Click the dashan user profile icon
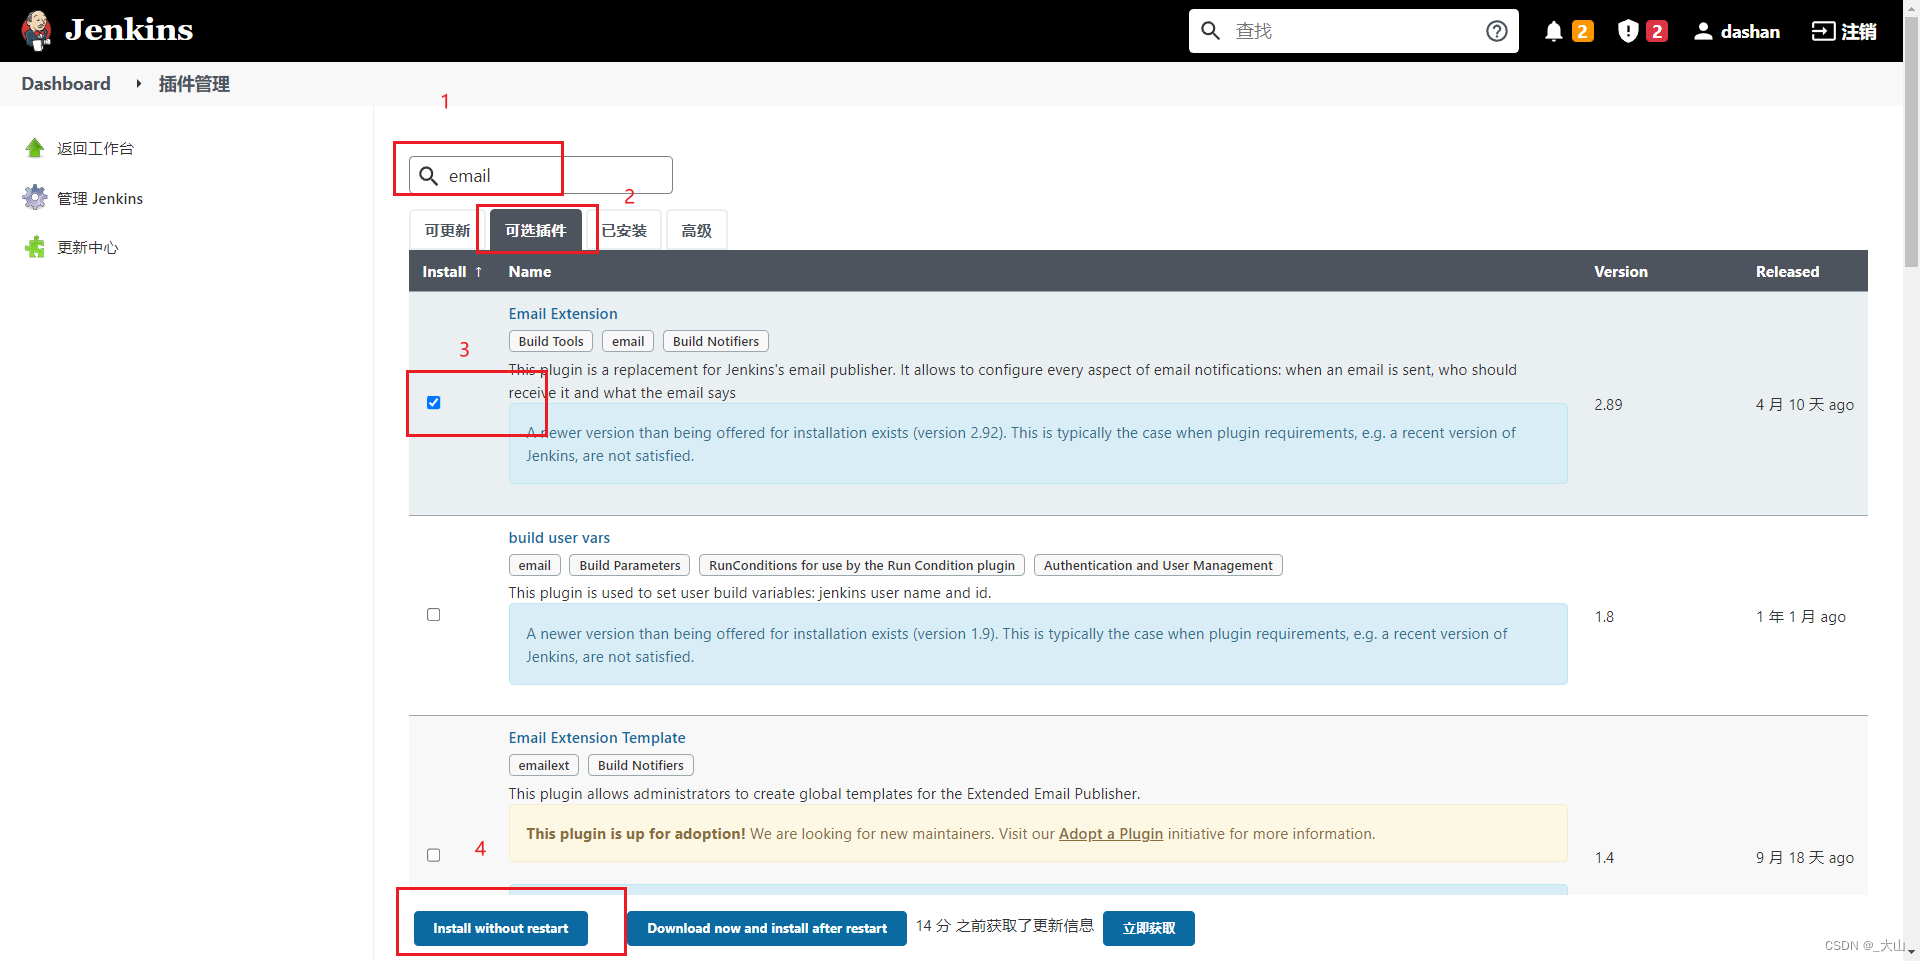Screen dimensions: 1920x961 pyautogui.click(x=1703, y=31)
